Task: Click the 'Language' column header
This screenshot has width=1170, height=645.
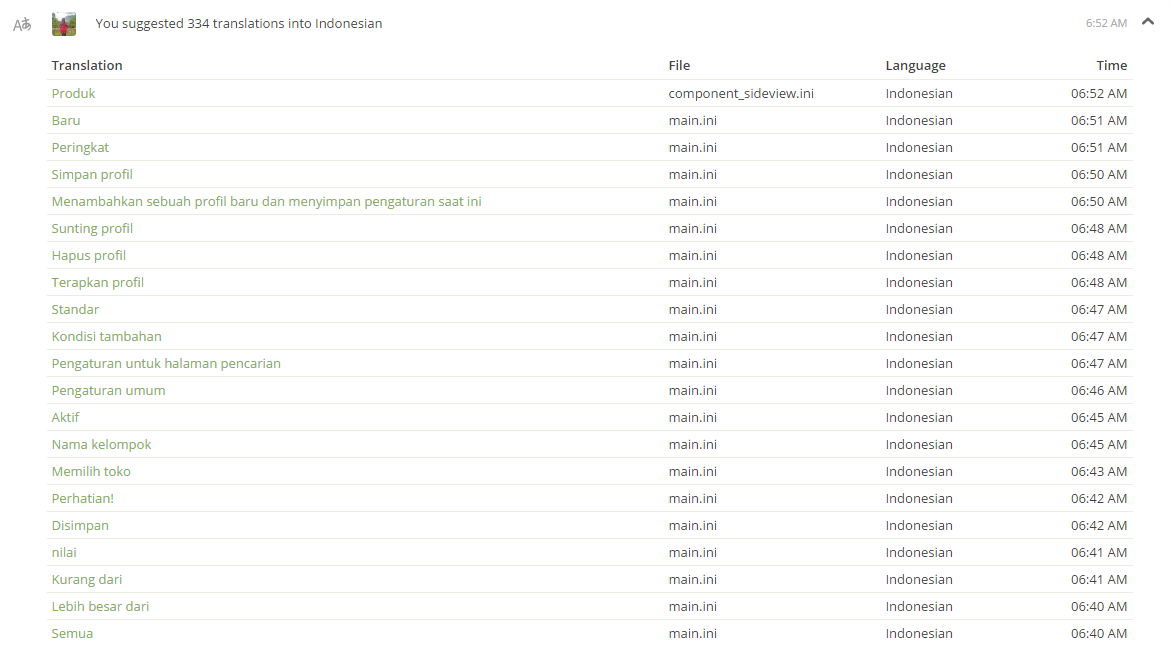Action: pos(916,66)
